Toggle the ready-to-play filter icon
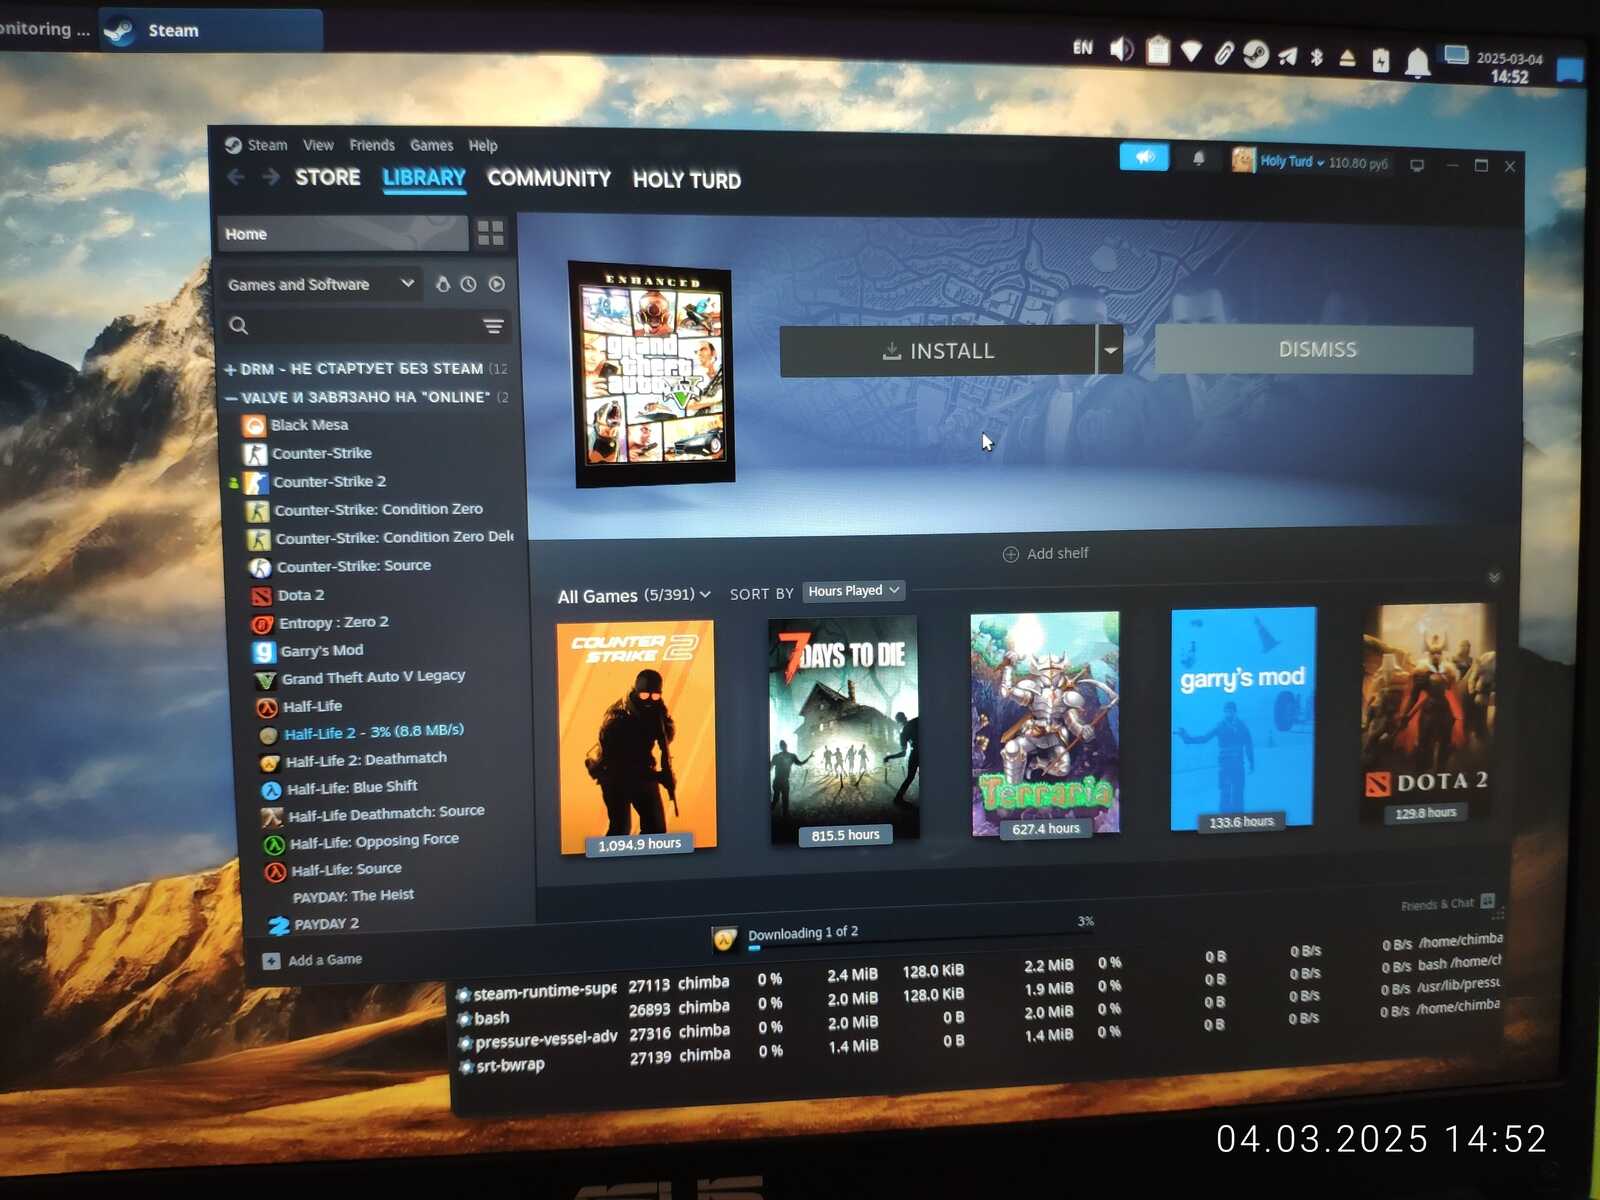This screenshot has width=1600, height=1200. click(x=442, y=284)
